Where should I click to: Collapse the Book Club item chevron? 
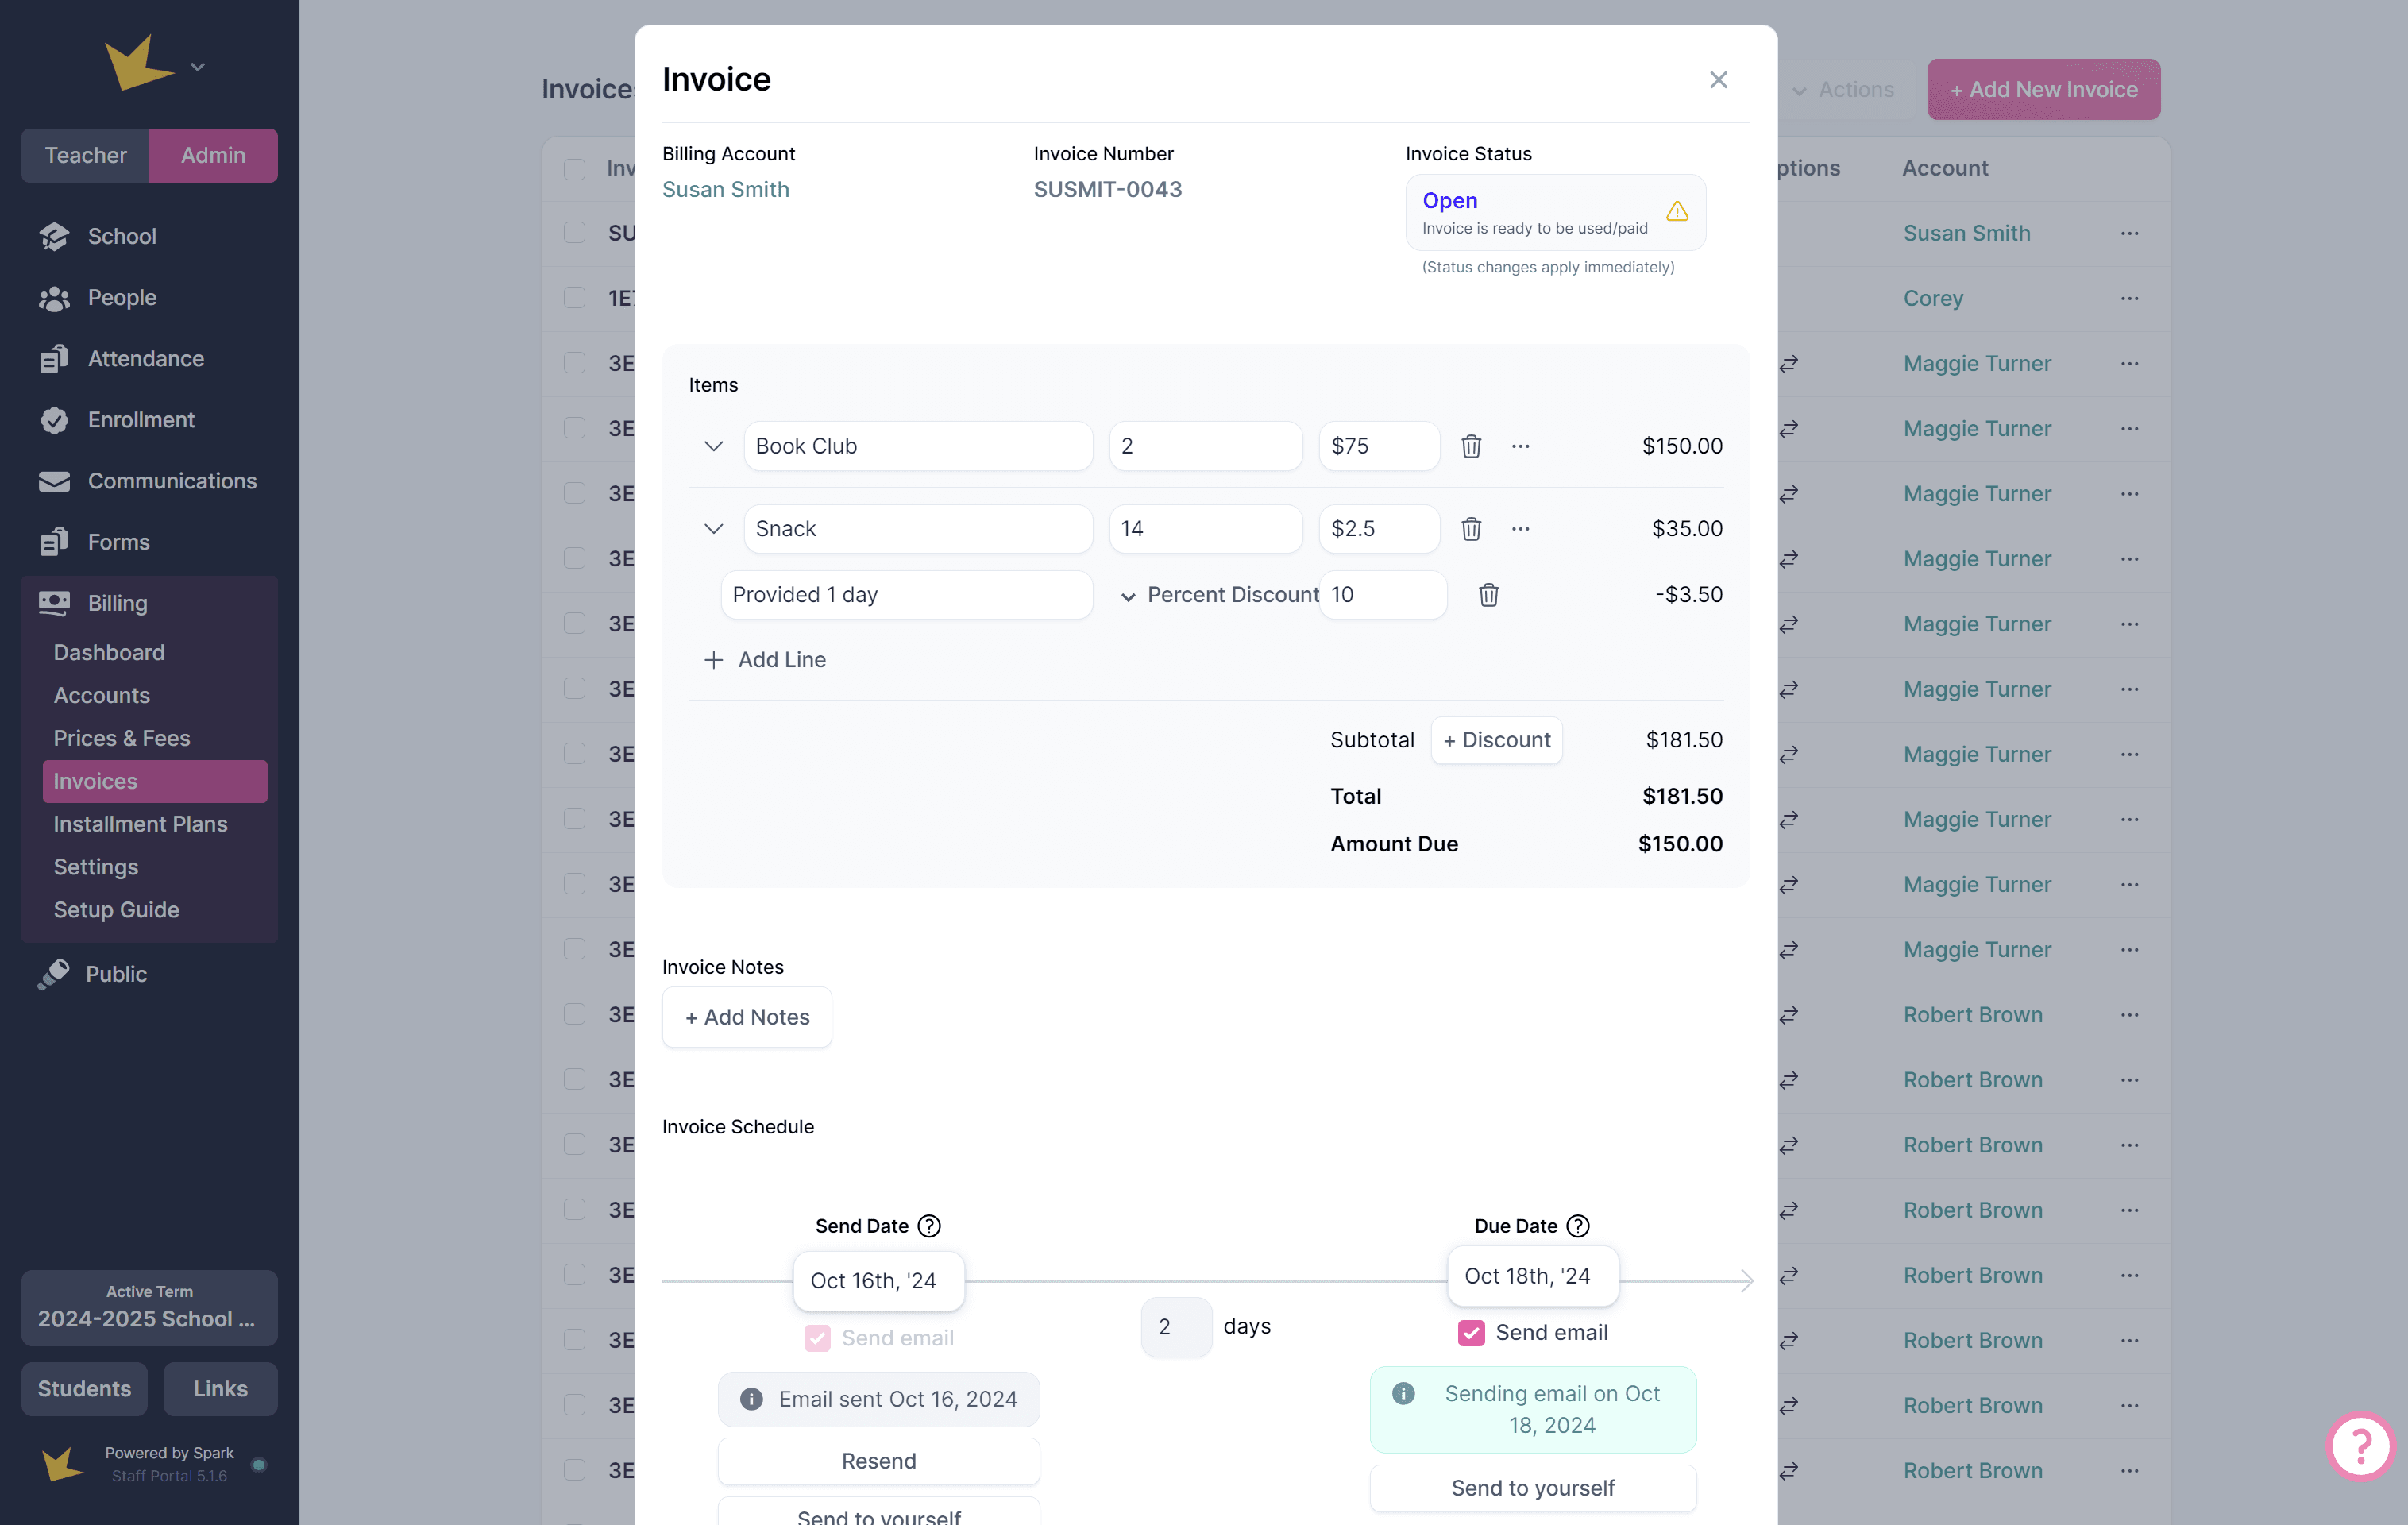click(713, 446)
